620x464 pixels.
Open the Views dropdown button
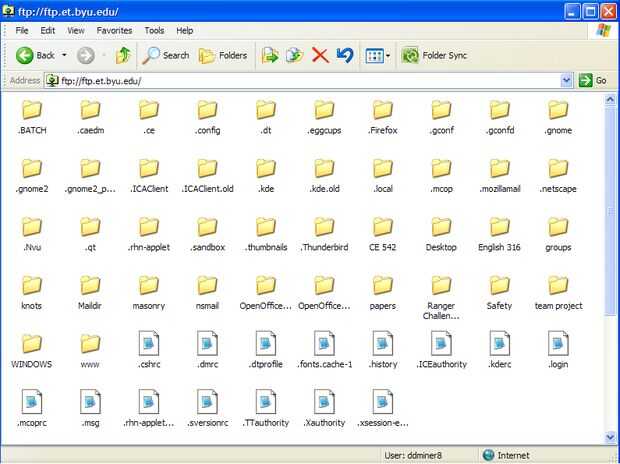(x=378, y=56)
